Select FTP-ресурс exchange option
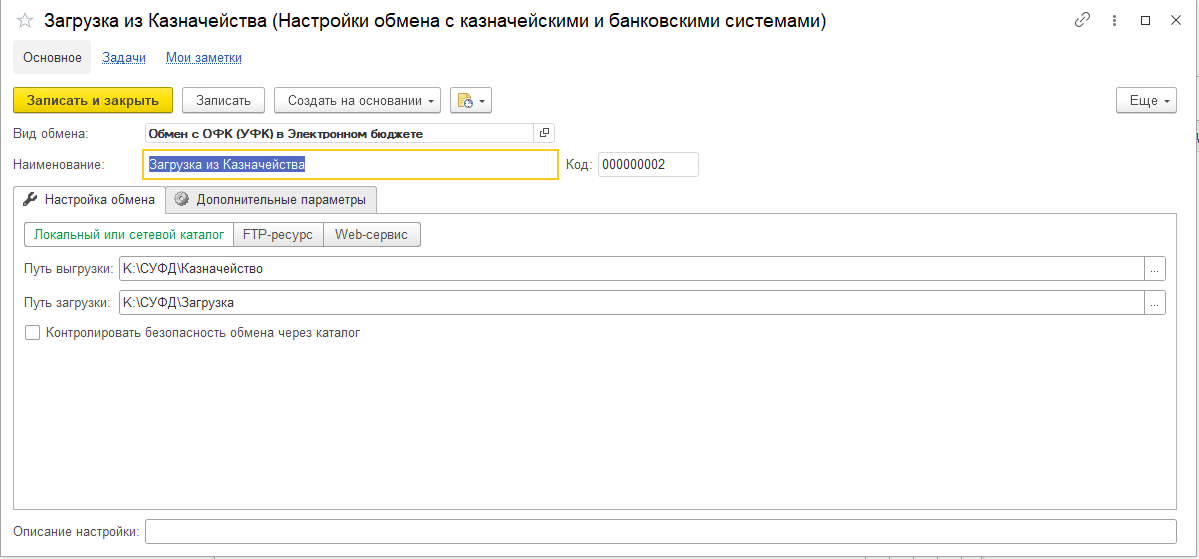1199x559 pixels. tap(277, 234)
